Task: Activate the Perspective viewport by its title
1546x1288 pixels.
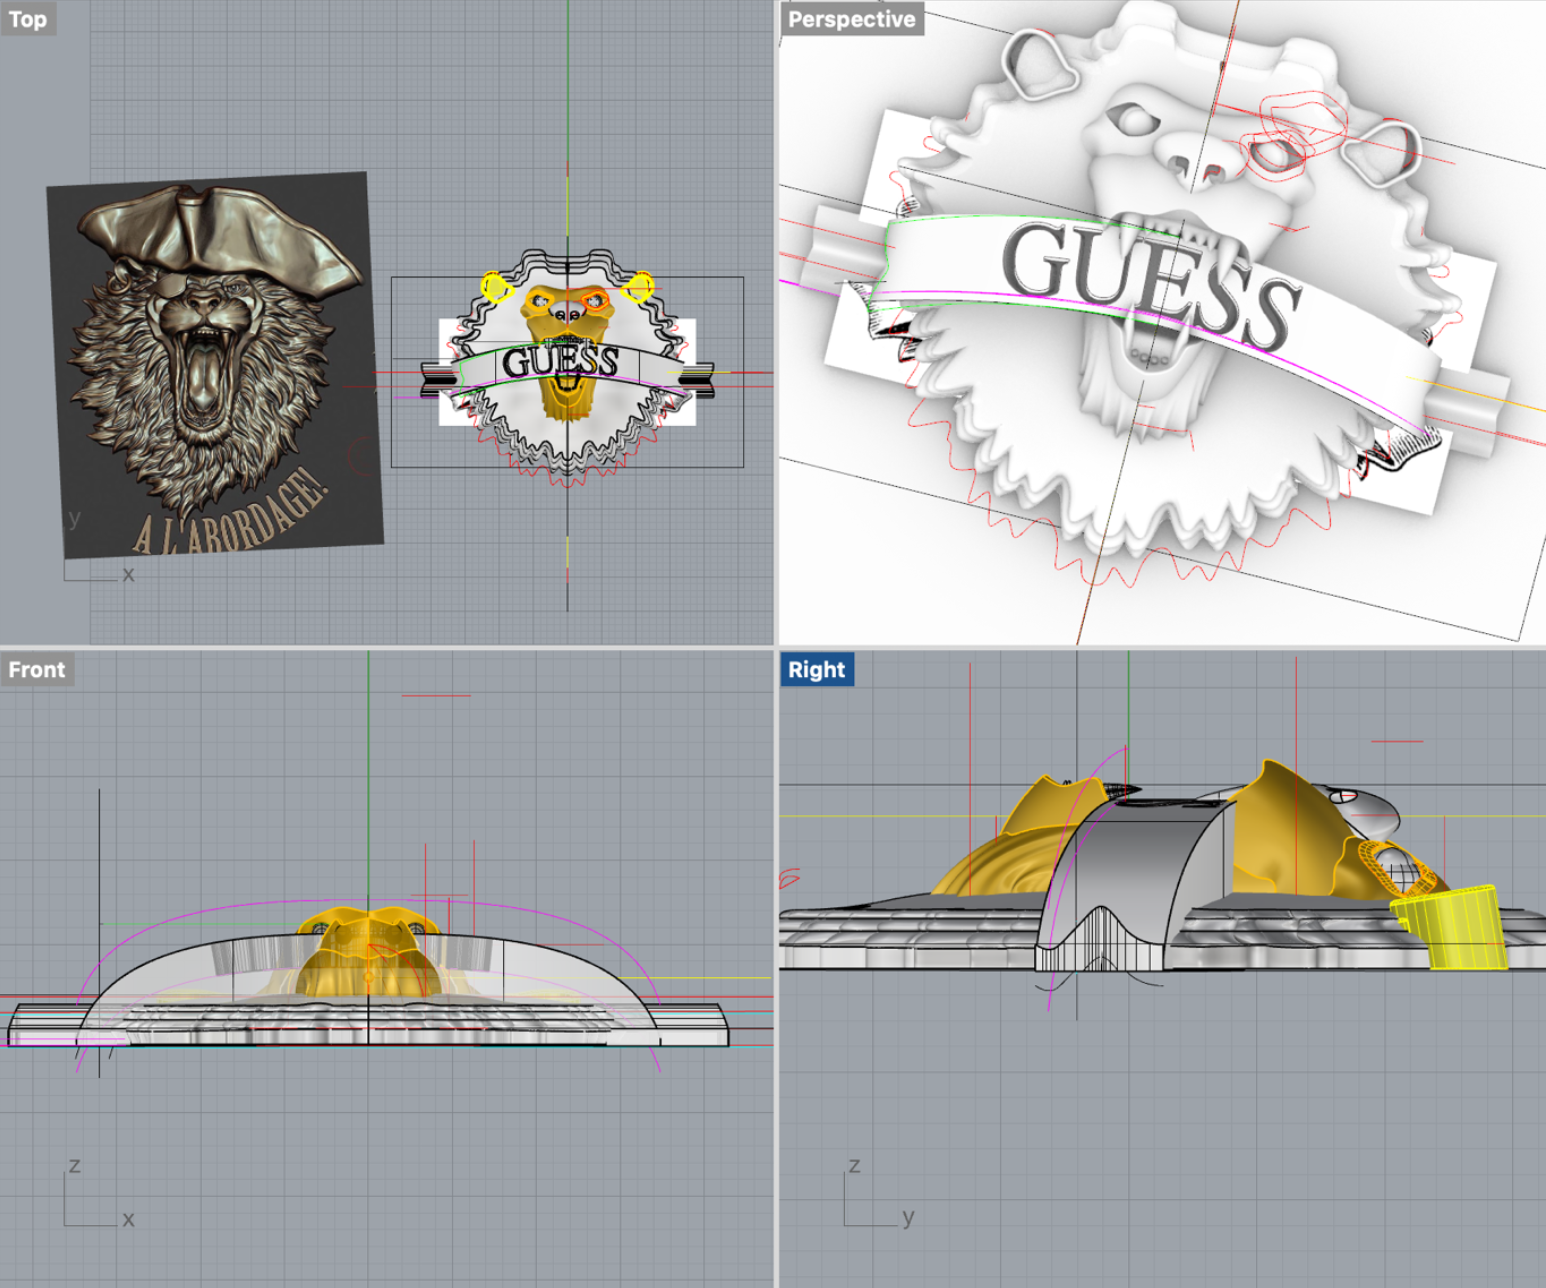Action: (x=851, y=18)
